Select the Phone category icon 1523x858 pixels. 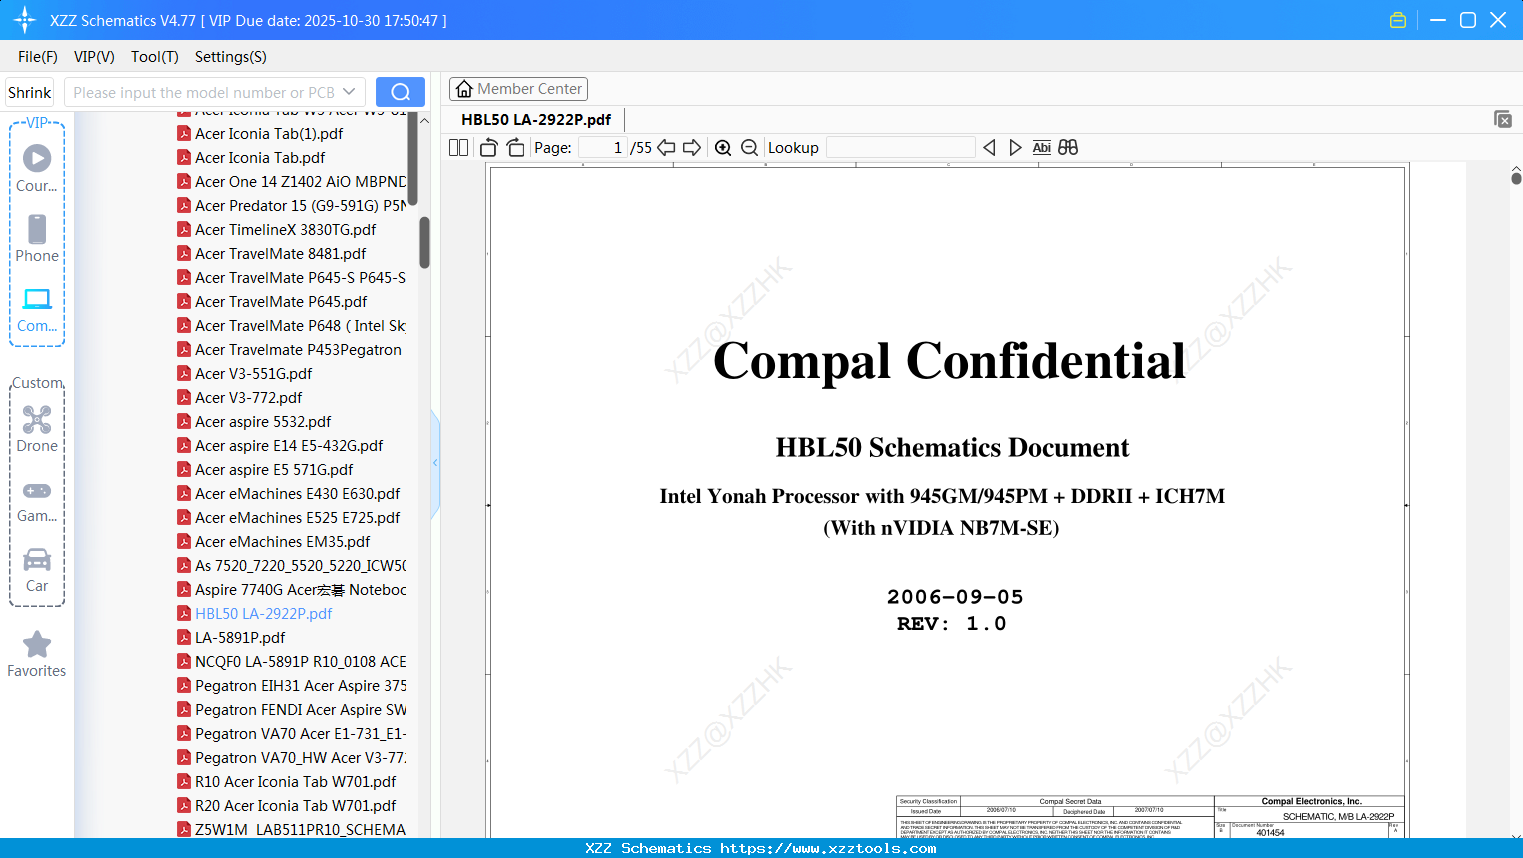pos(37,239)
